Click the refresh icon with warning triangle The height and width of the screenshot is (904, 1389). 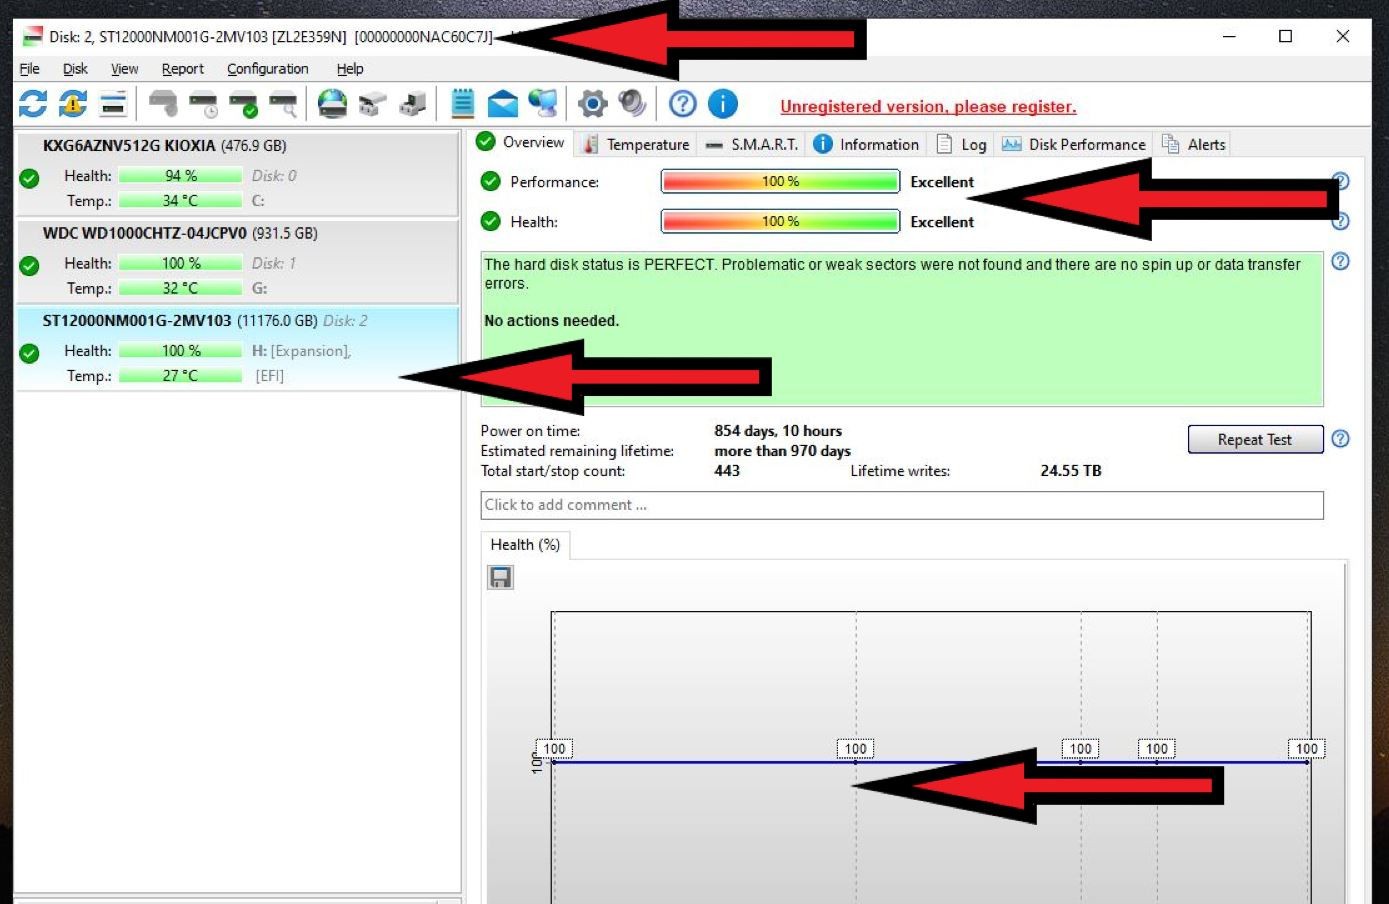[x=73, y=104]
